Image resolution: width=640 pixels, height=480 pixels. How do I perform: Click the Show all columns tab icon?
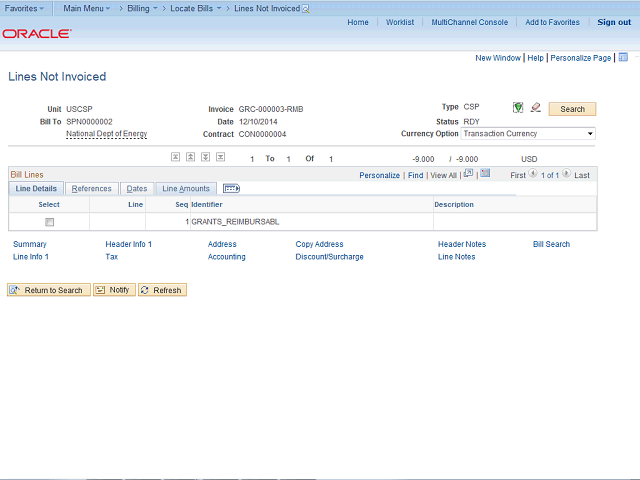tap(231, 189)
